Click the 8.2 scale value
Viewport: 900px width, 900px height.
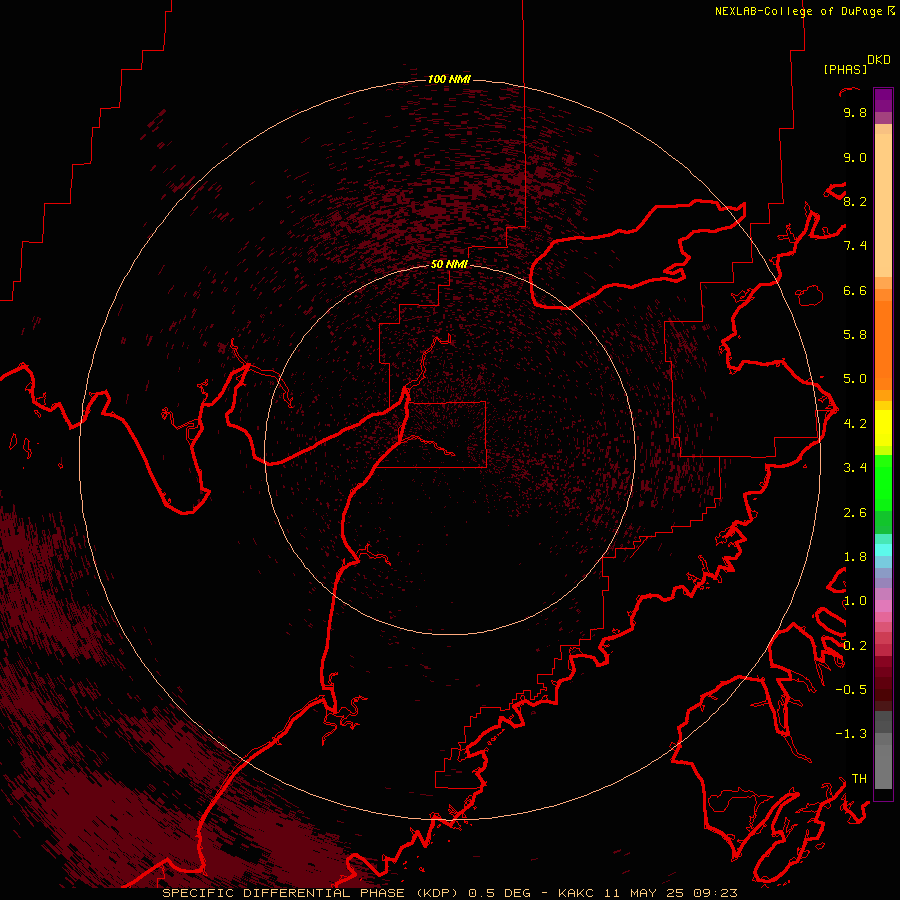click(855, 201)
